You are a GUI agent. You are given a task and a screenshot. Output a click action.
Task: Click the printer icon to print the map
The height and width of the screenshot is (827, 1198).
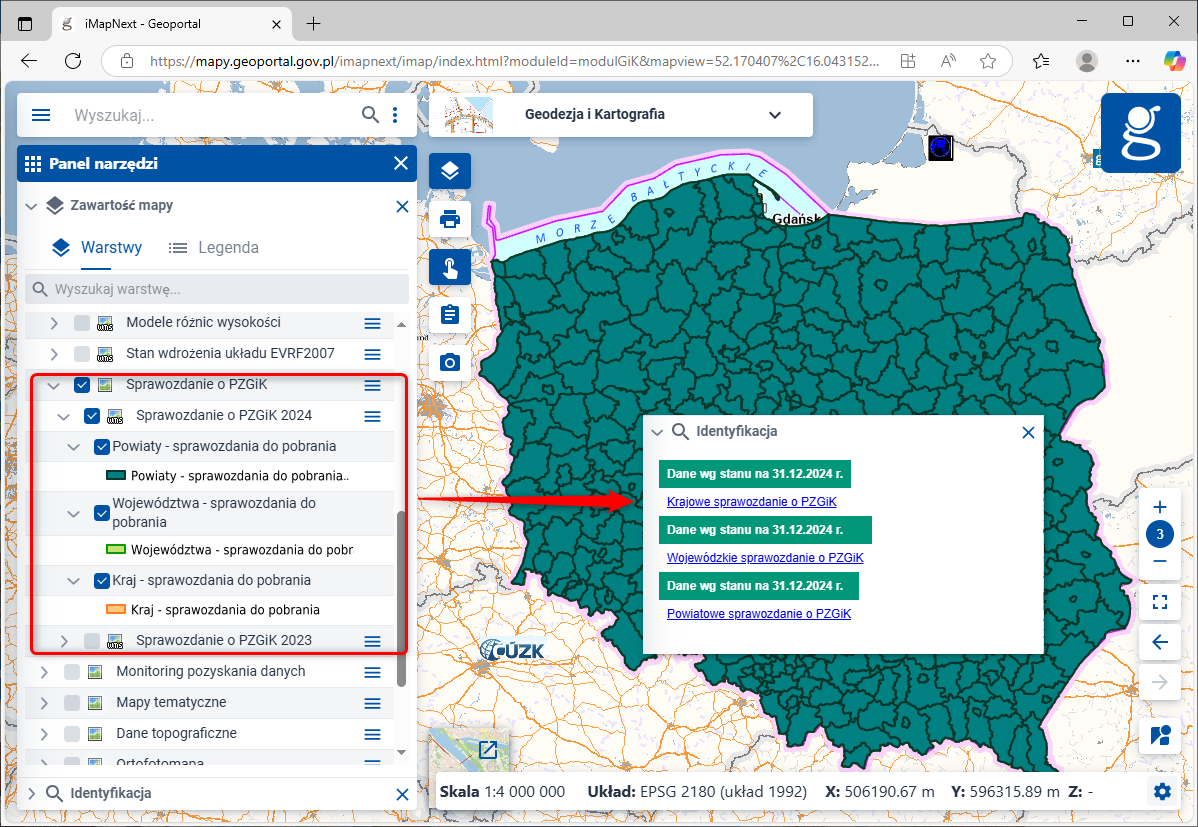click(449, 219)
